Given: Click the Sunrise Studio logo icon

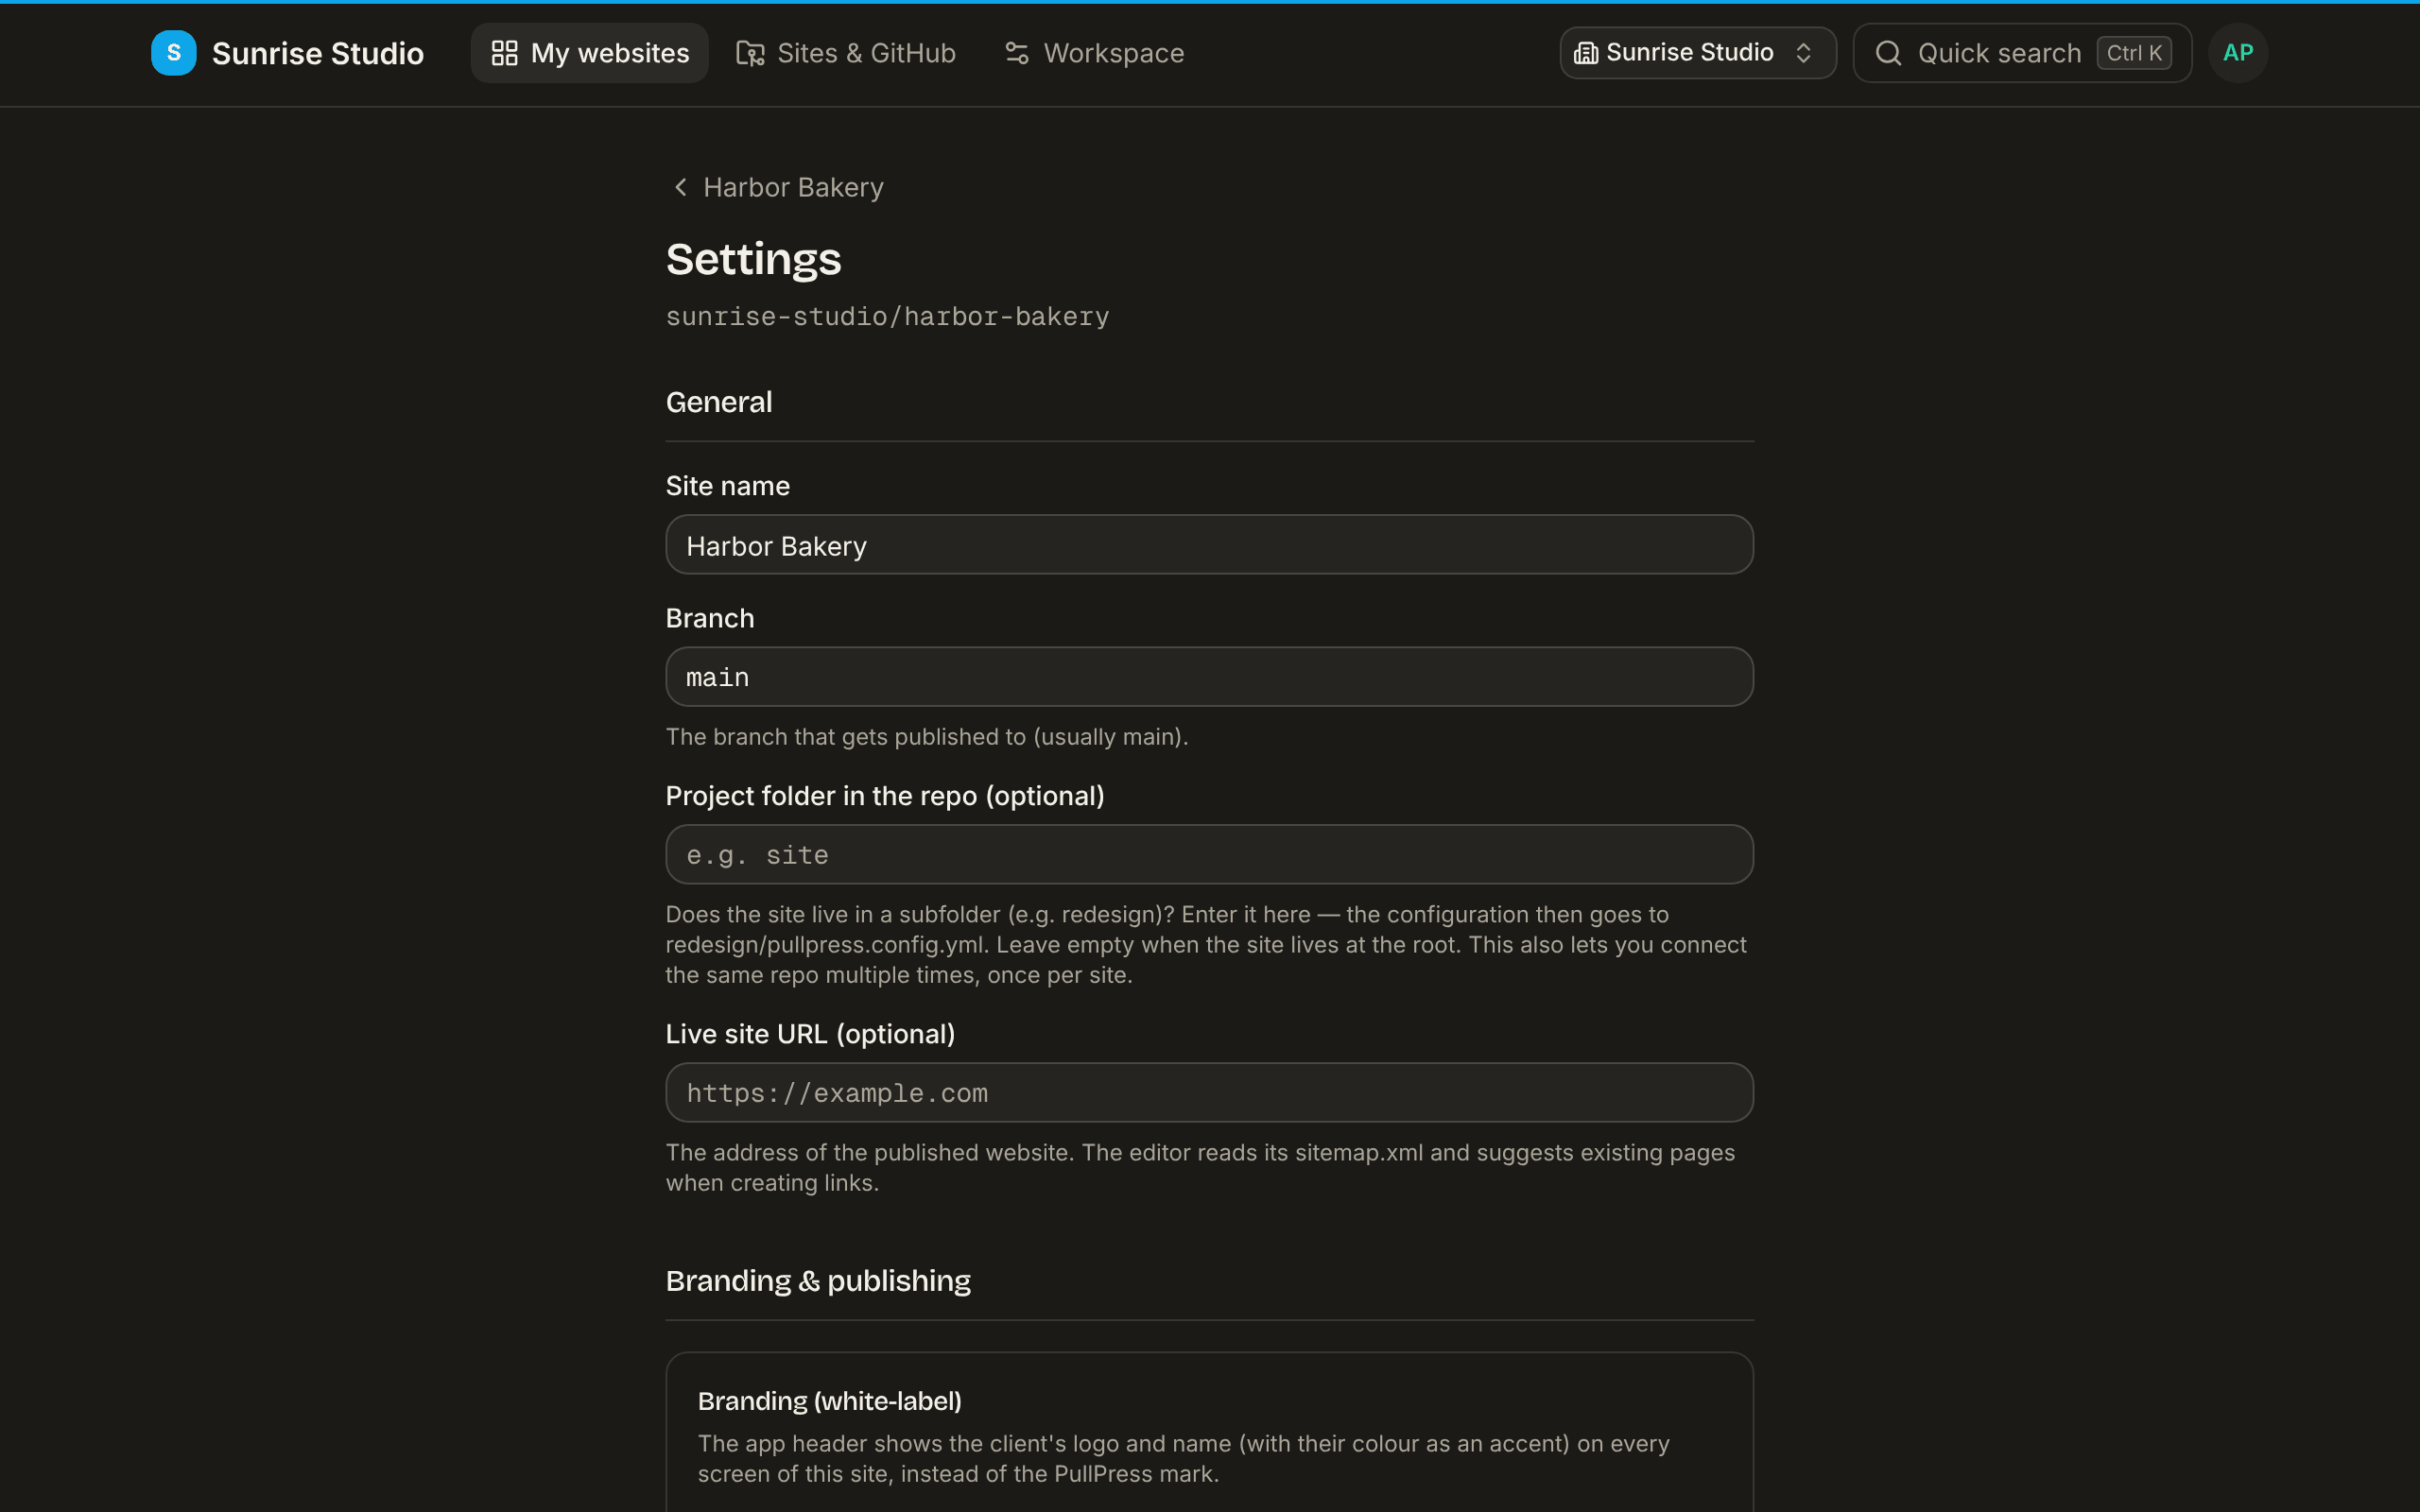Looking at the screenshot, I should pyautogui.click(x=173, y=53).
